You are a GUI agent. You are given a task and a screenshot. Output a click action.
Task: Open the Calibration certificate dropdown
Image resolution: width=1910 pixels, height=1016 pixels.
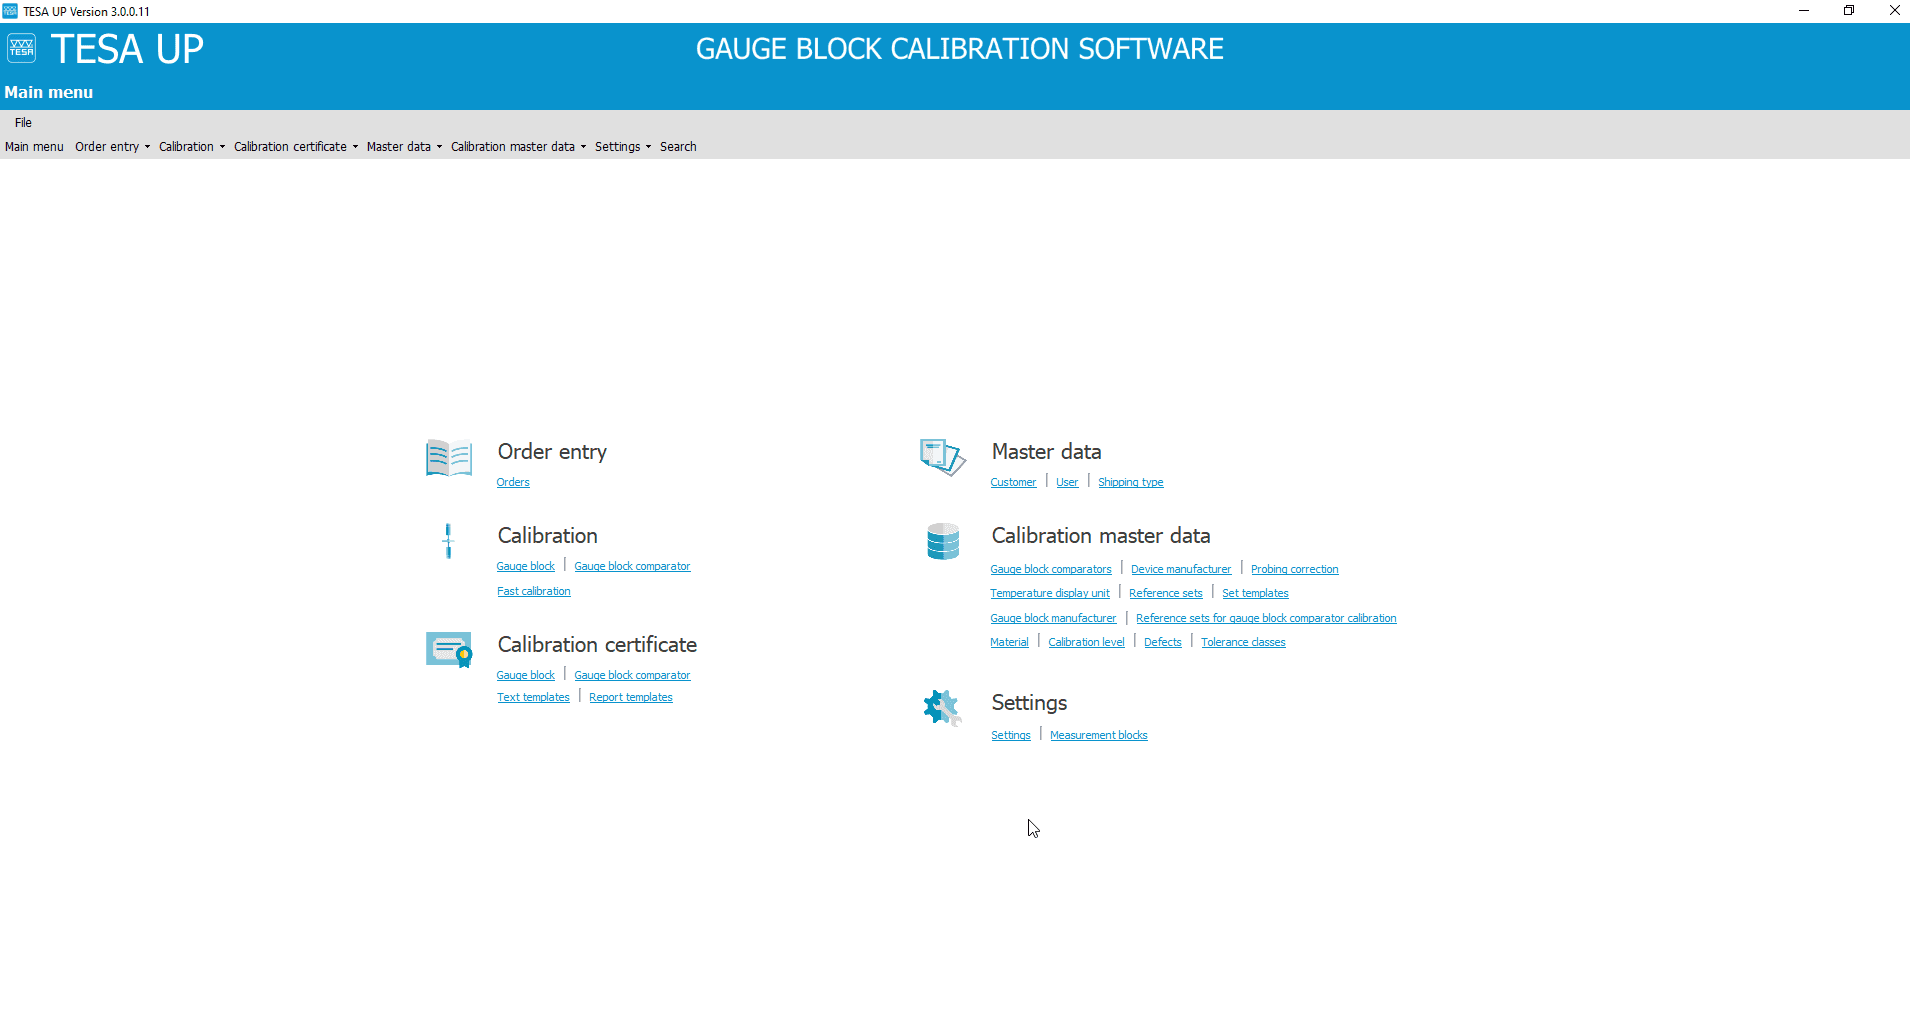[x=290, y=146]
